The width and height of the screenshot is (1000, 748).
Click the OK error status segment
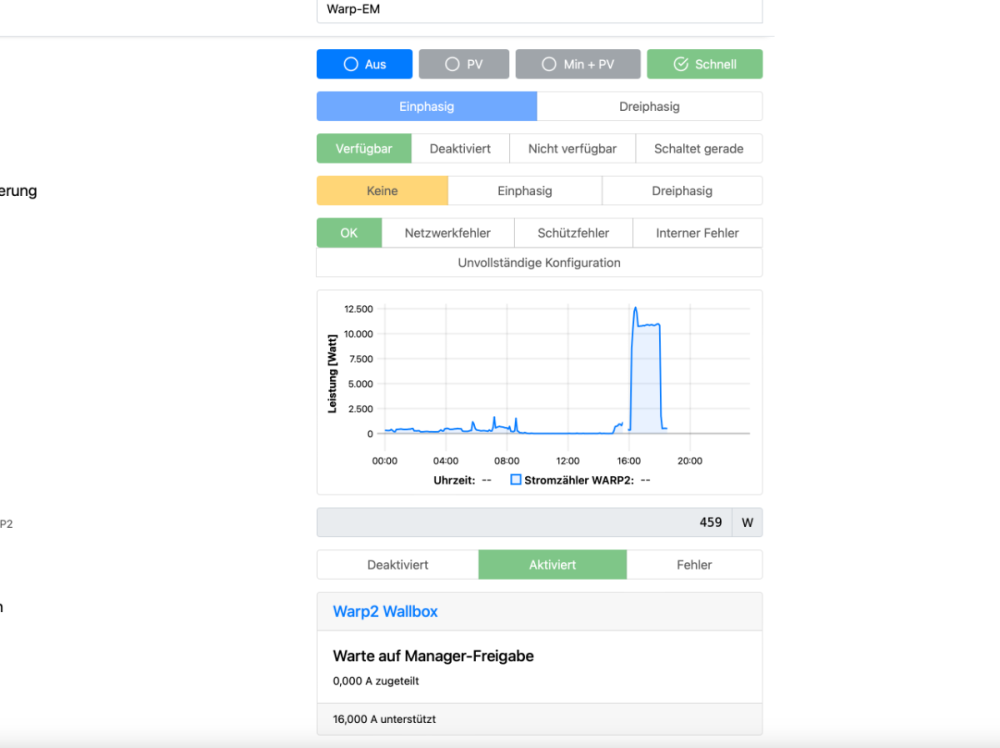pyautogui.click(x=349, y=233)
